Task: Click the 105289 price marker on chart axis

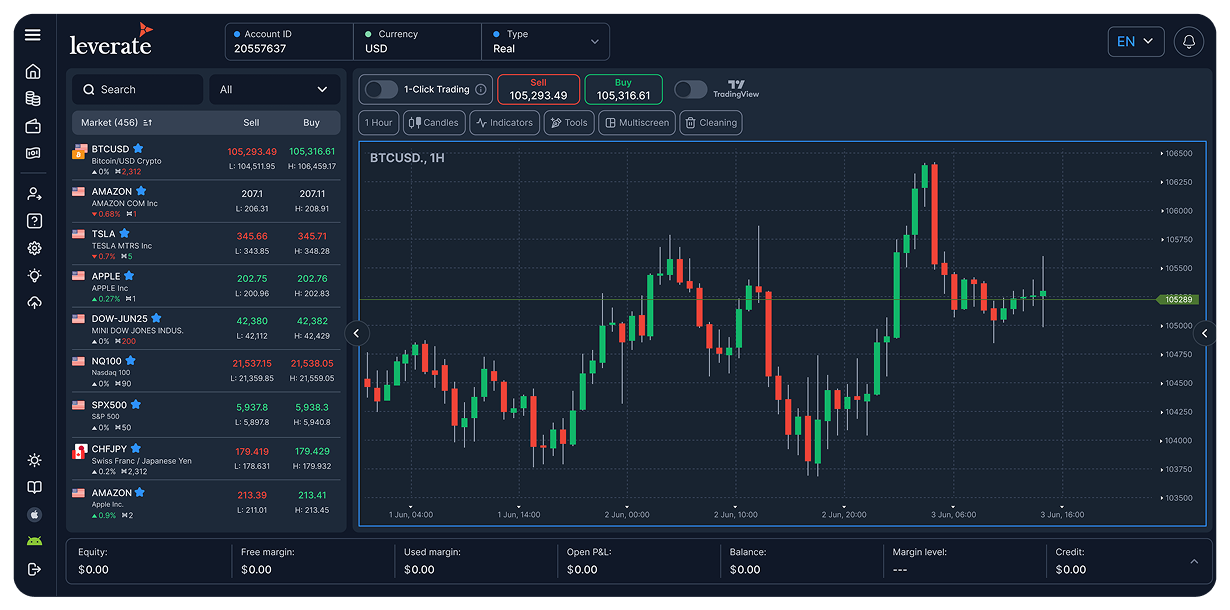Action: click(1176, 299)
